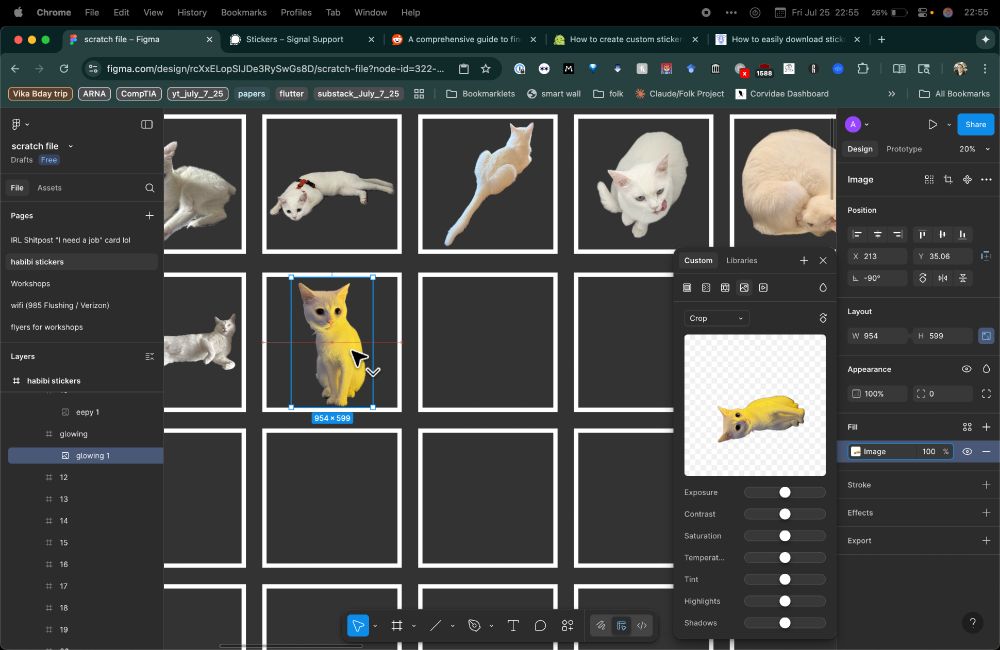
Task: Open the avatar A user dropdown
Action: 857,124
